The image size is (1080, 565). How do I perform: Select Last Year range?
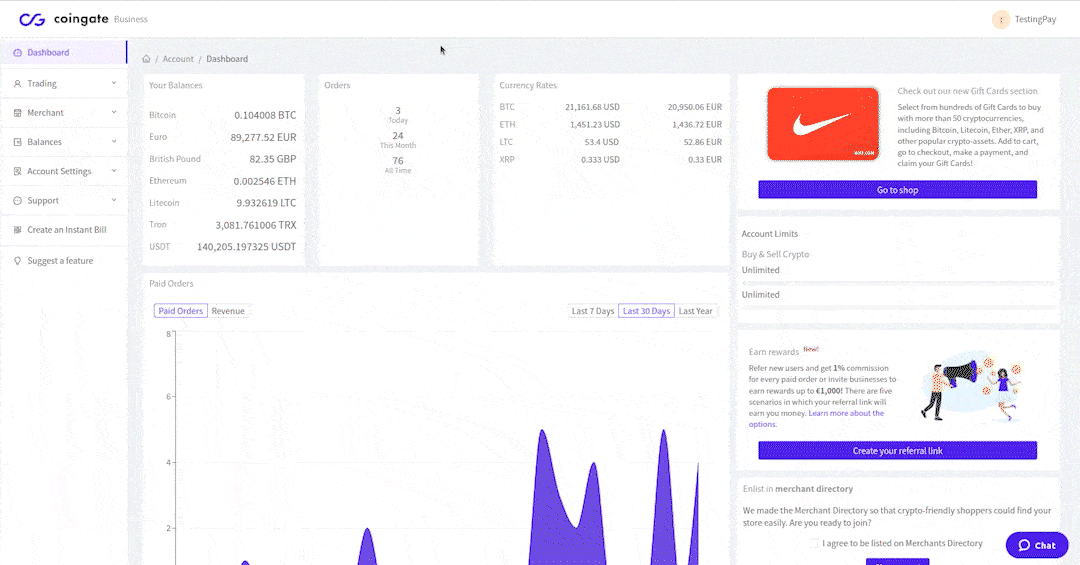point(696,311)
